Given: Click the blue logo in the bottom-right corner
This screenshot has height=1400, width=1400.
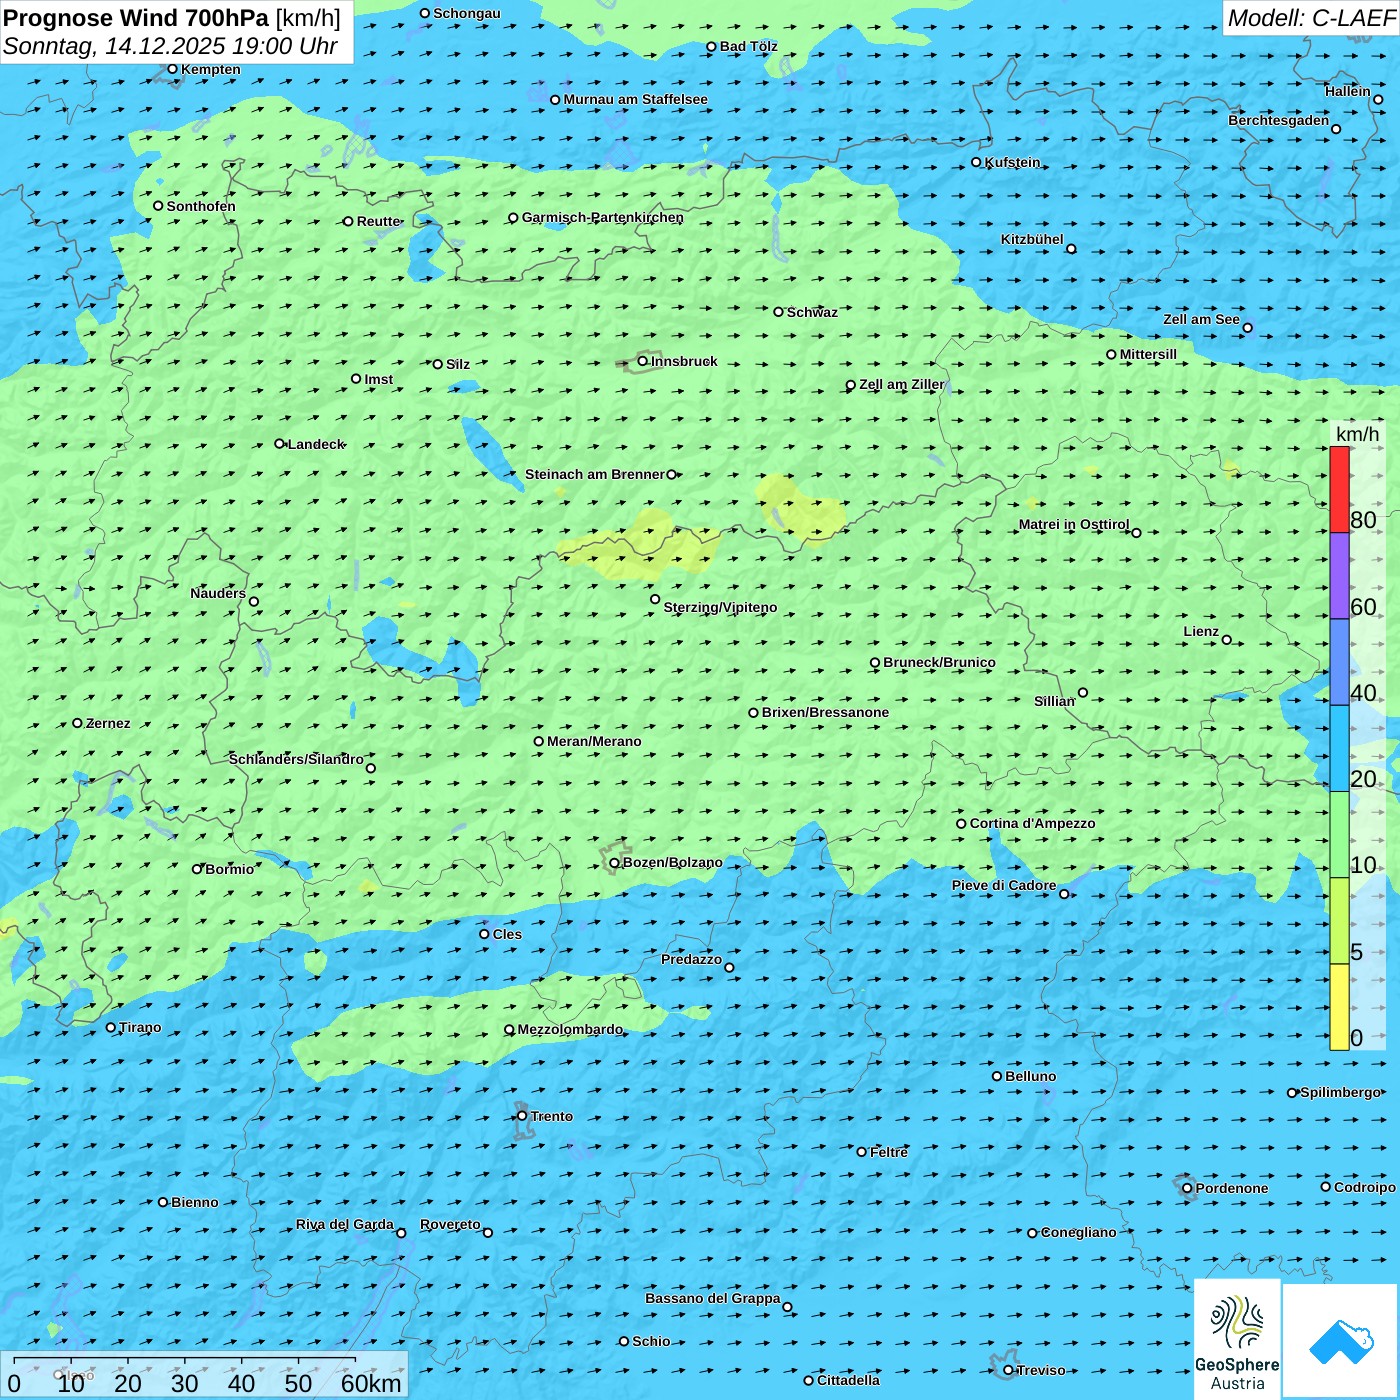Looking at the screenshot, I should (x=1340, y=1340).
